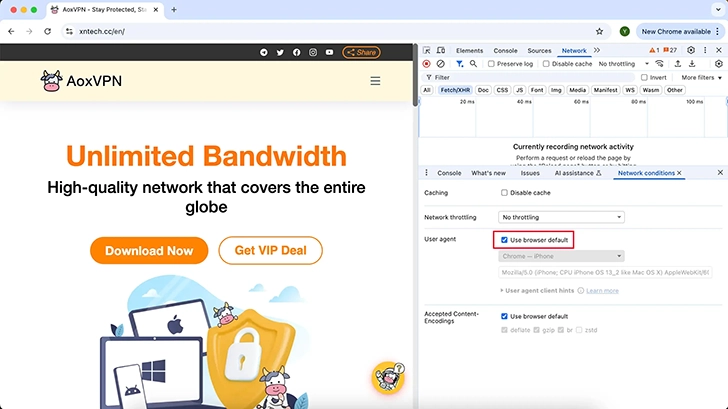Click the page vertical scrollbar thumb
Viewport: 728px width, 409px height.
(x=415, y=75)
